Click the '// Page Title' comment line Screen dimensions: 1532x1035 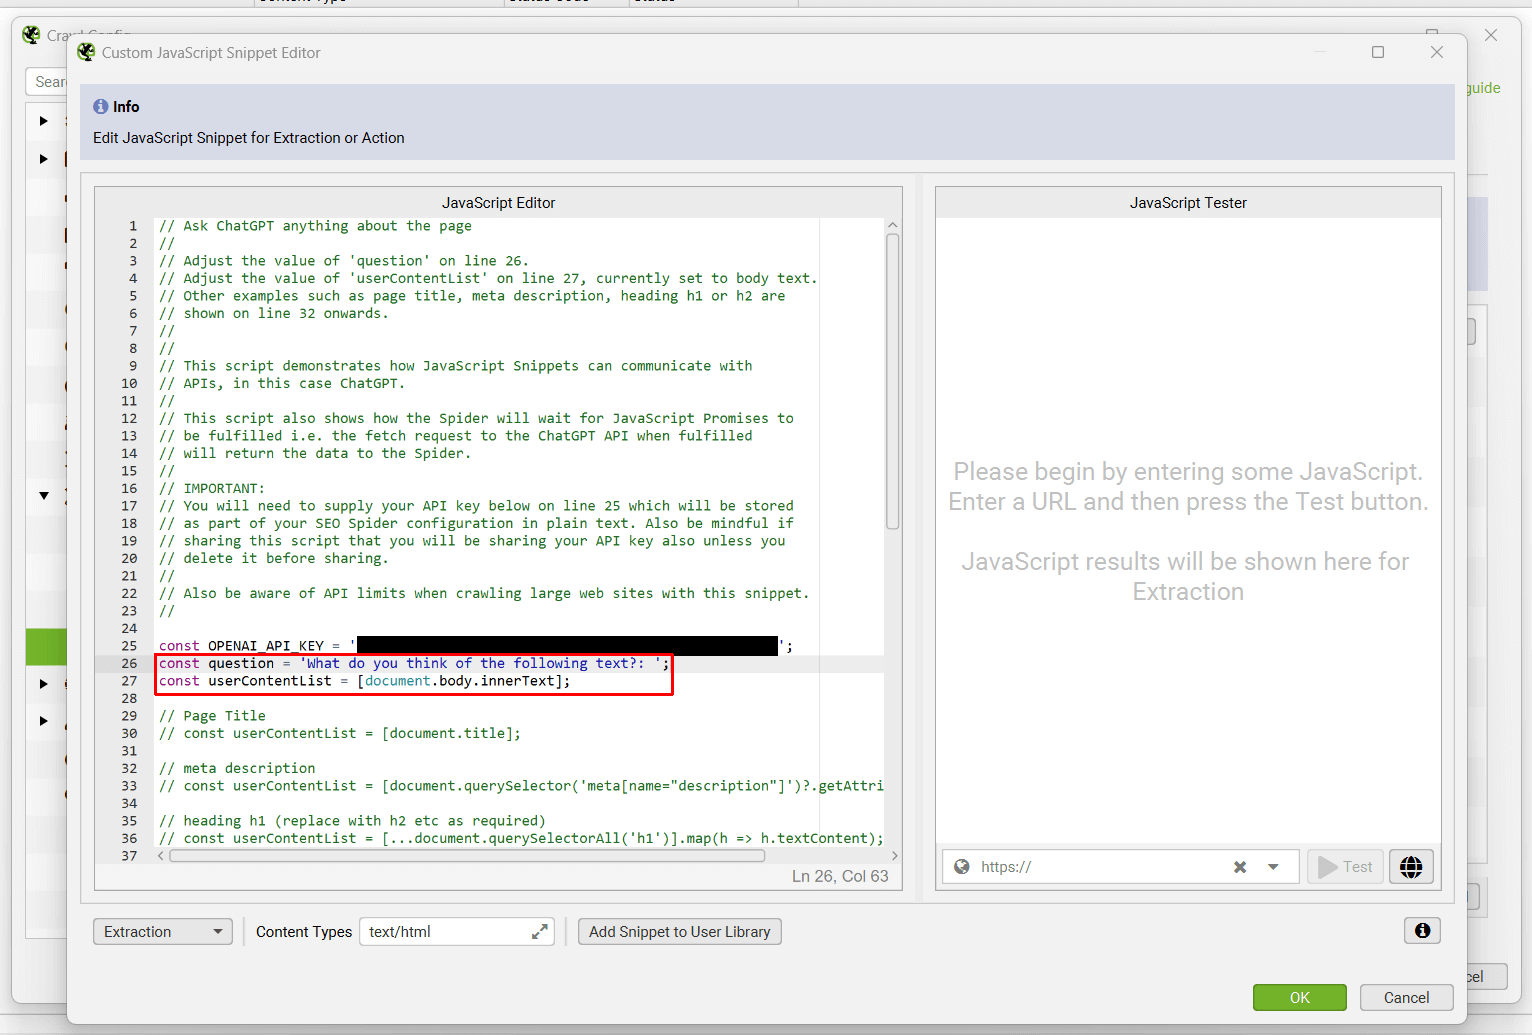(212, 716)
